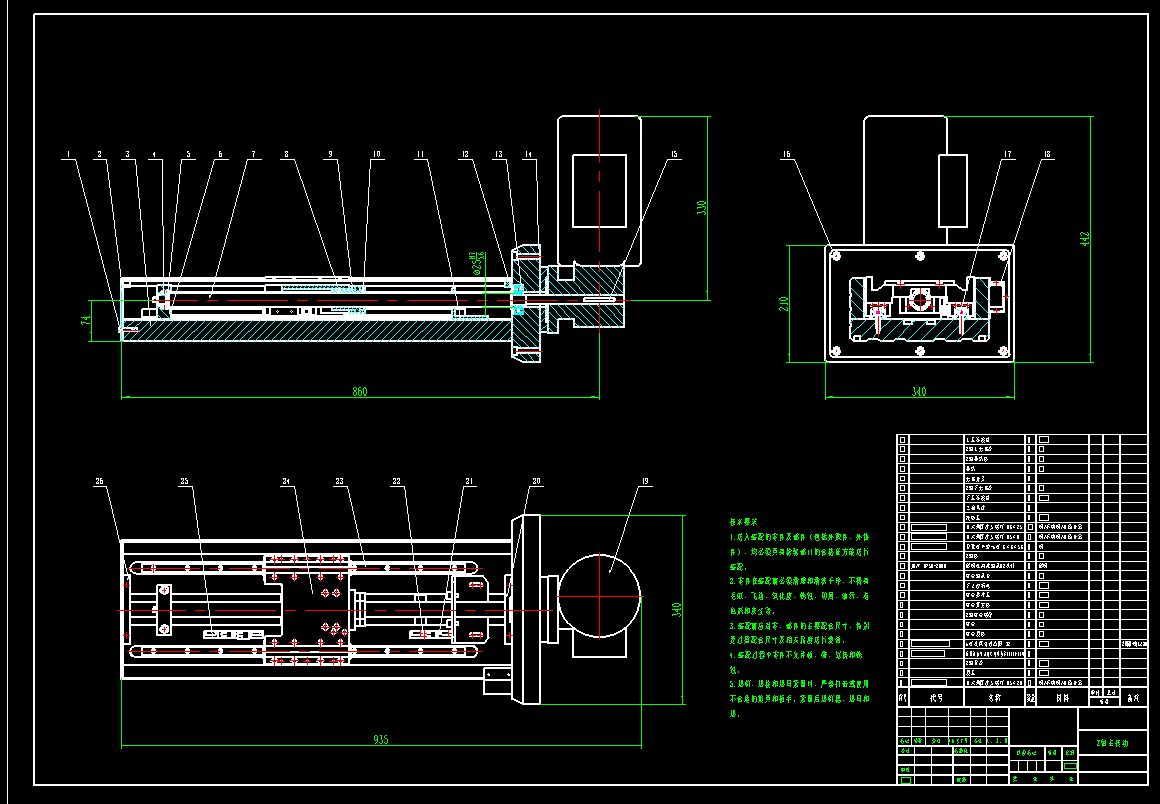Click part balloon number 10
The height and width of the screenshot is (804, 1160).
(x=377, y=155)
